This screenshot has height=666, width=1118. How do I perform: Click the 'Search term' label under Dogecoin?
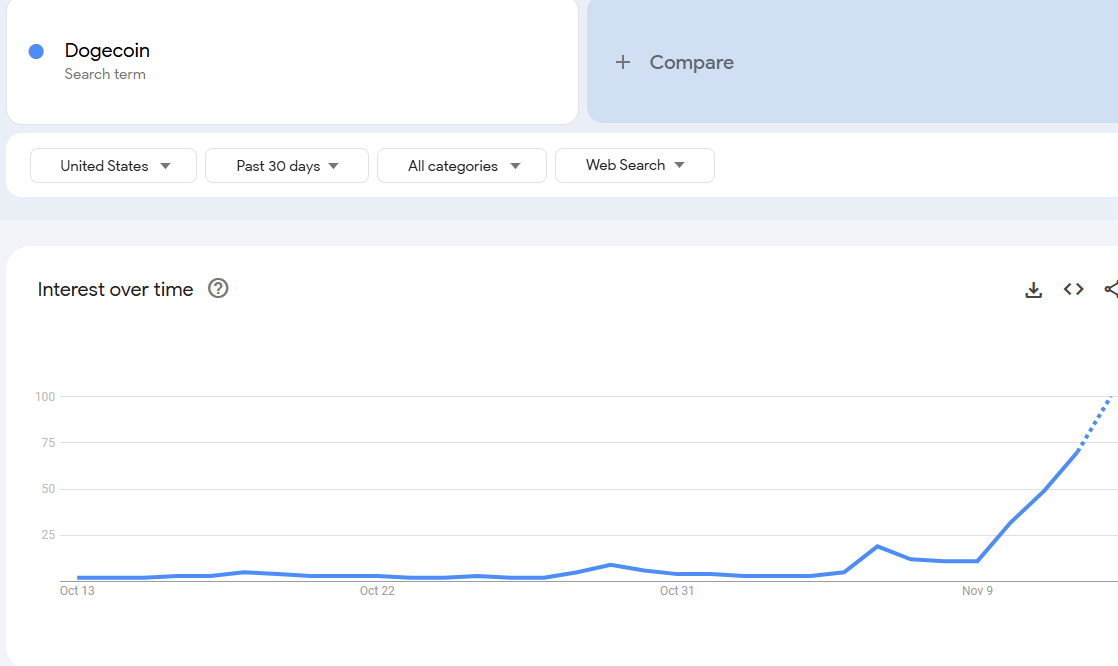[x=105, y=74]
